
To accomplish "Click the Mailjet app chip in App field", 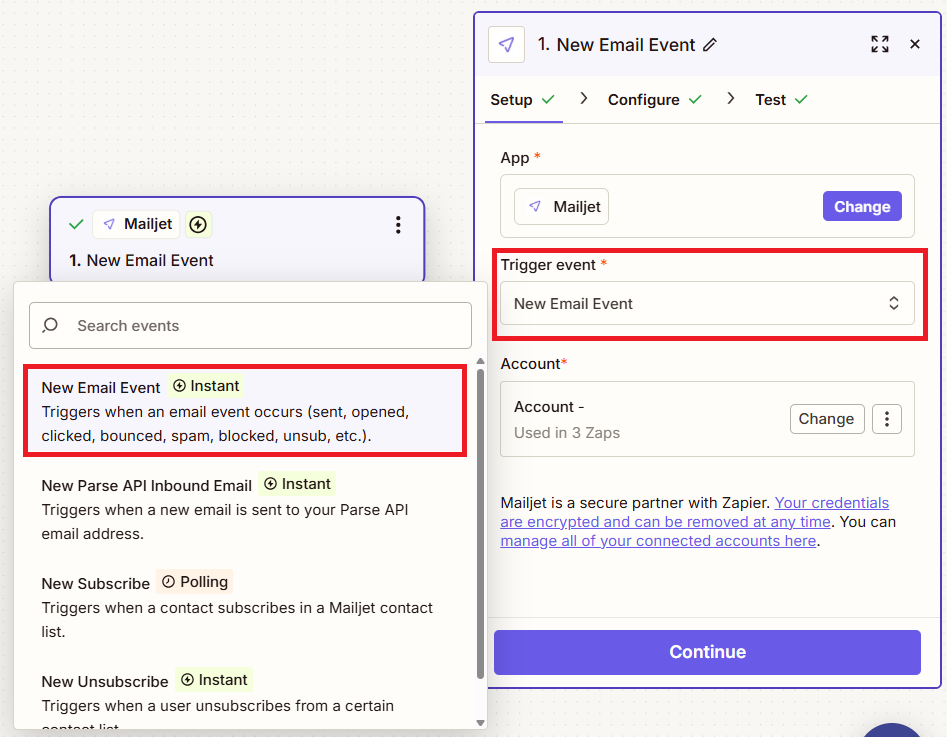I will [x=562, y=207].
